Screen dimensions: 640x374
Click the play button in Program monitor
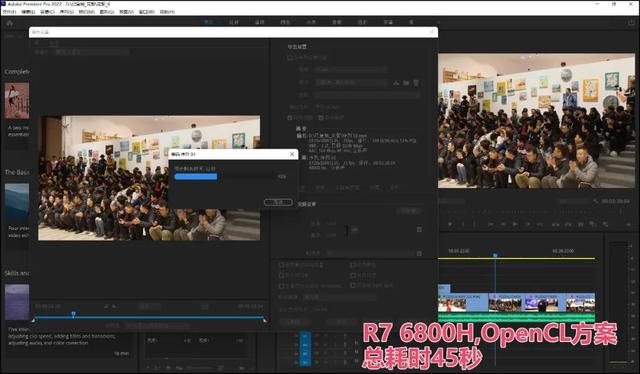515,224
